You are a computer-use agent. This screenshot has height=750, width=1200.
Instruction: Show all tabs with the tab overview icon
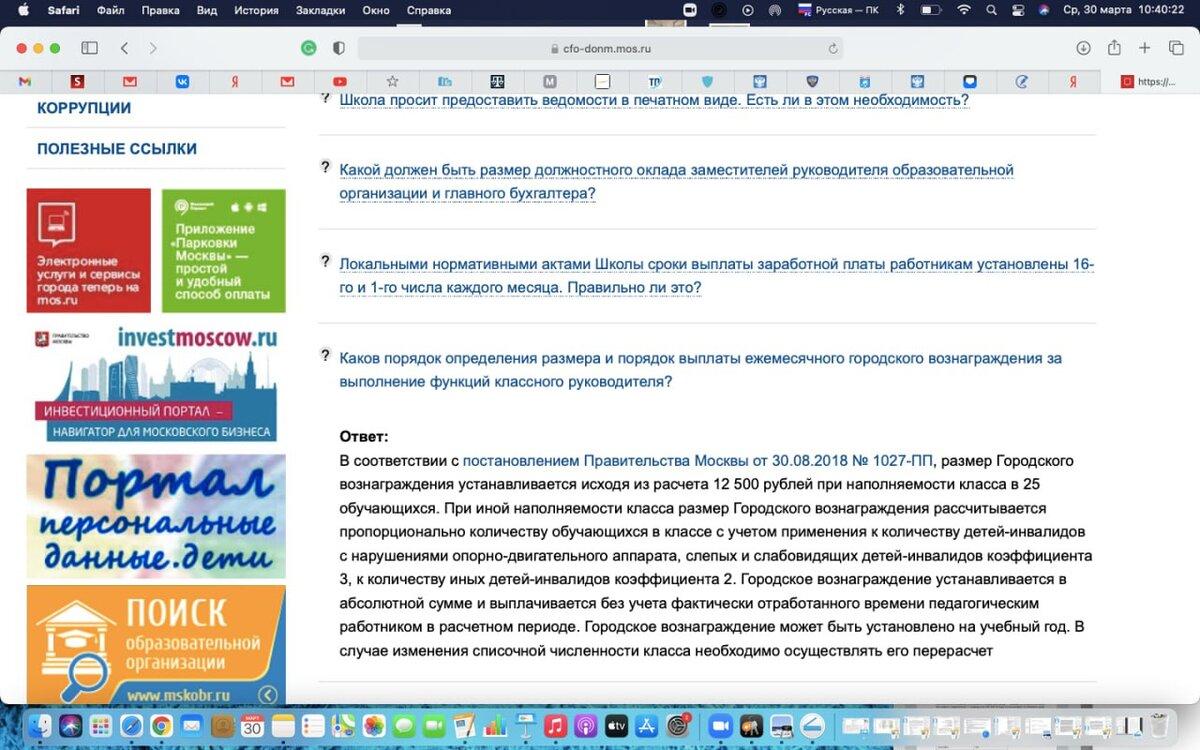click(x=1177, y=47)
